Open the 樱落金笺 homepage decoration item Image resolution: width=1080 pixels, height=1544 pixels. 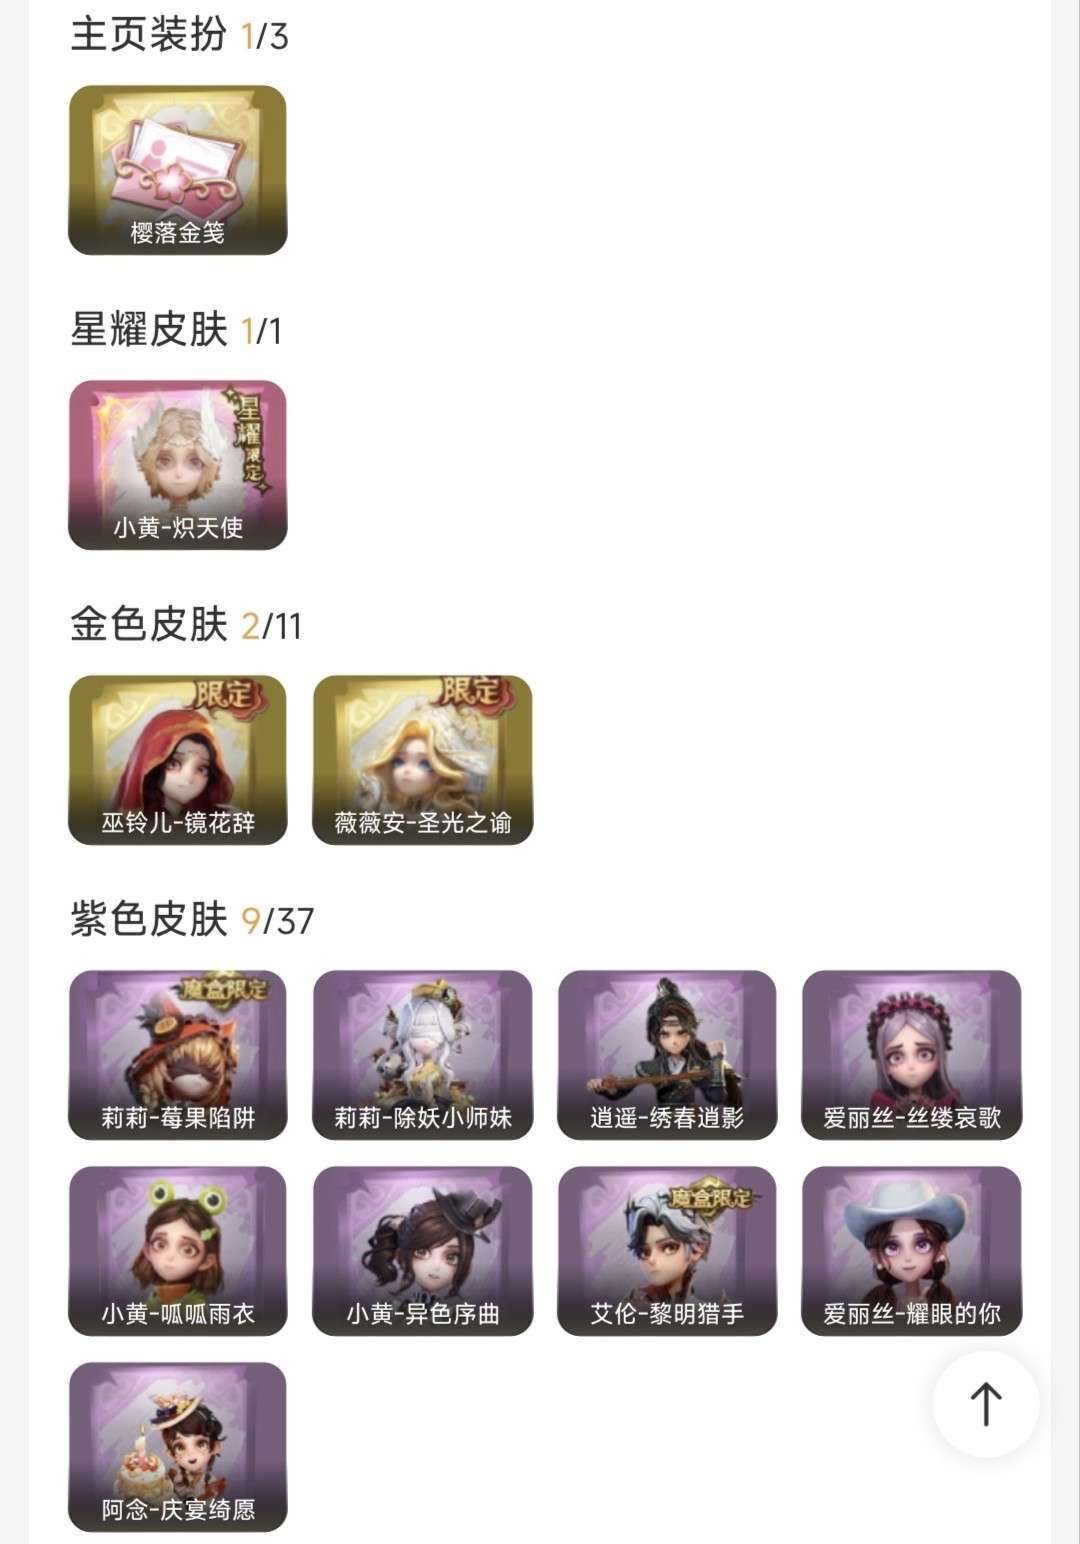pos(178,170)
